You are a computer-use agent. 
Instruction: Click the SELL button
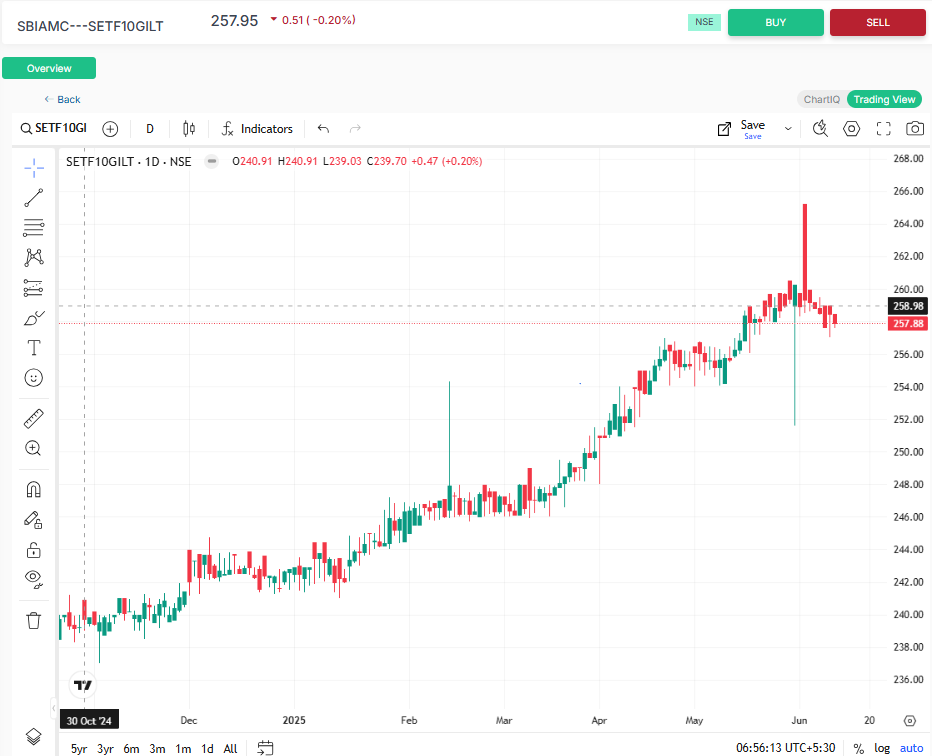(x=878, y=23)
